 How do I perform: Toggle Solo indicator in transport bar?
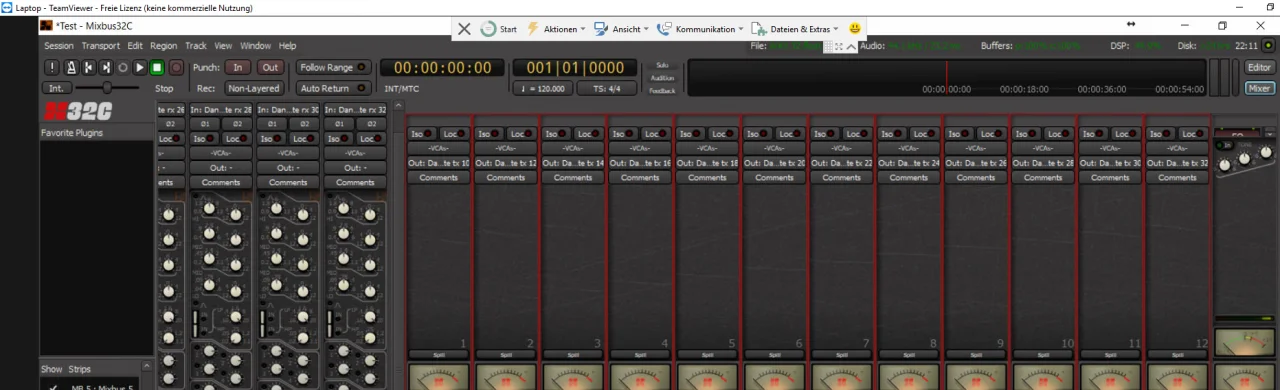662,65
